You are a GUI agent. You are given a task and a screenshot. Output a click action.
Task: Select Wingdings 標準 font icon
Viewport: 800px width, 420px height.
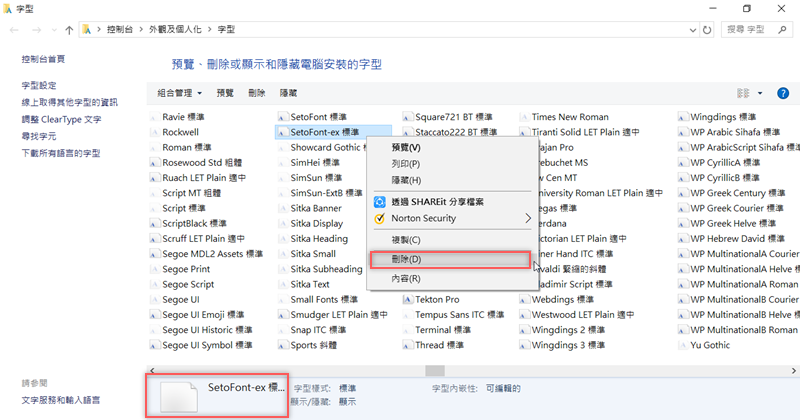point(682,117)
